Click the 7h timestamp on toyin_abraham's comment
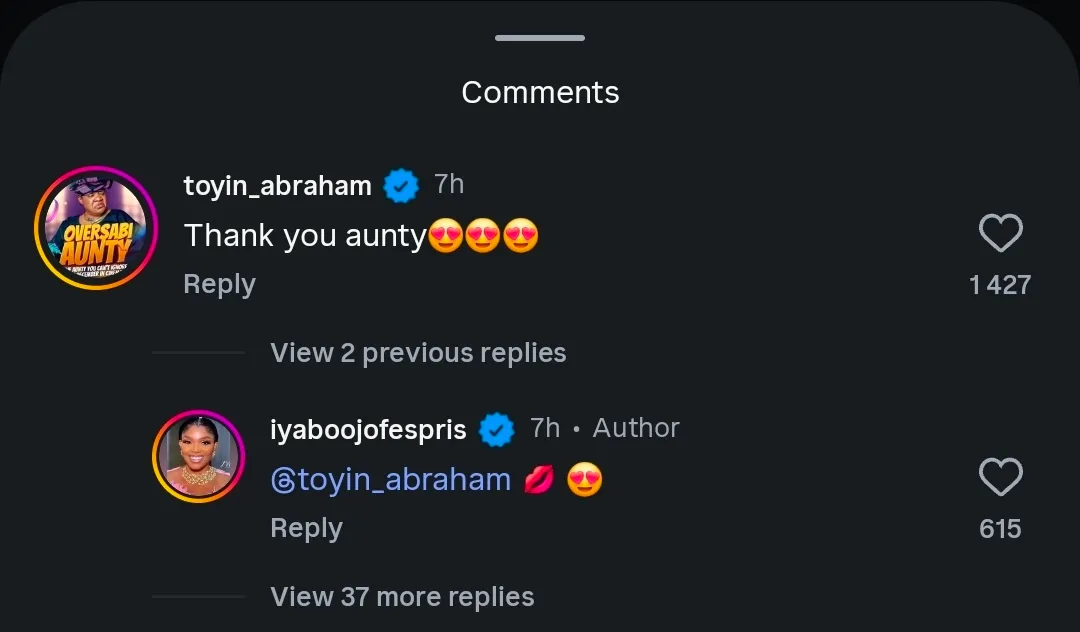Screen dimensions: 1080x632 click(449, 184)
